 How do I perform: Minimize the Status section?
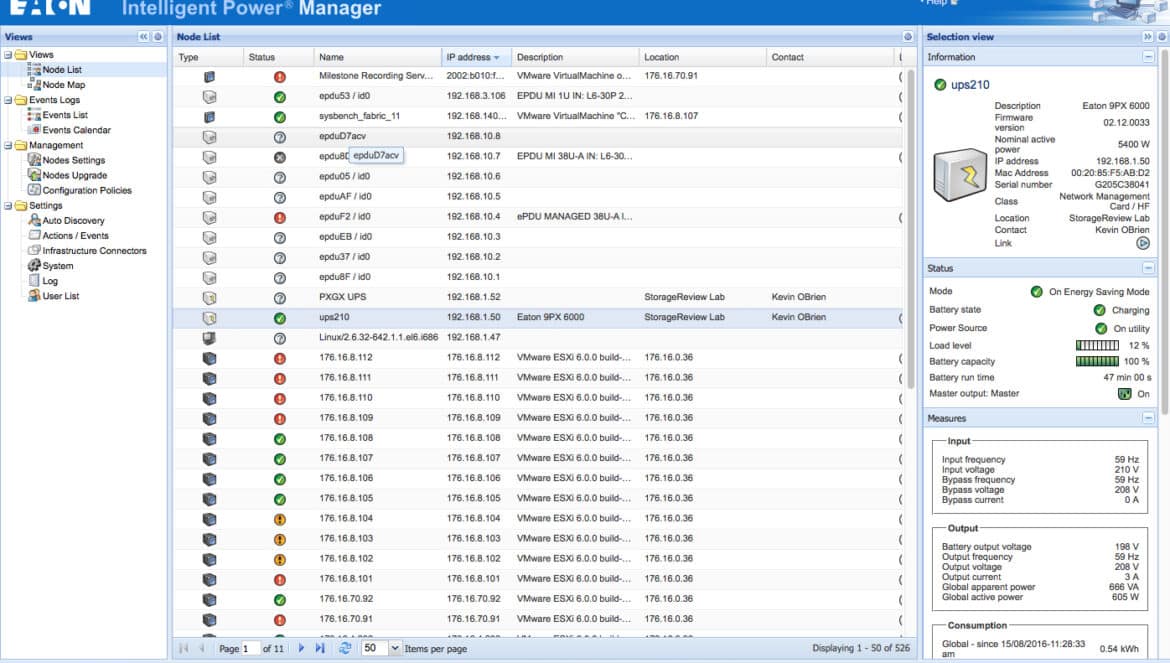click(x=1148, y=268)
